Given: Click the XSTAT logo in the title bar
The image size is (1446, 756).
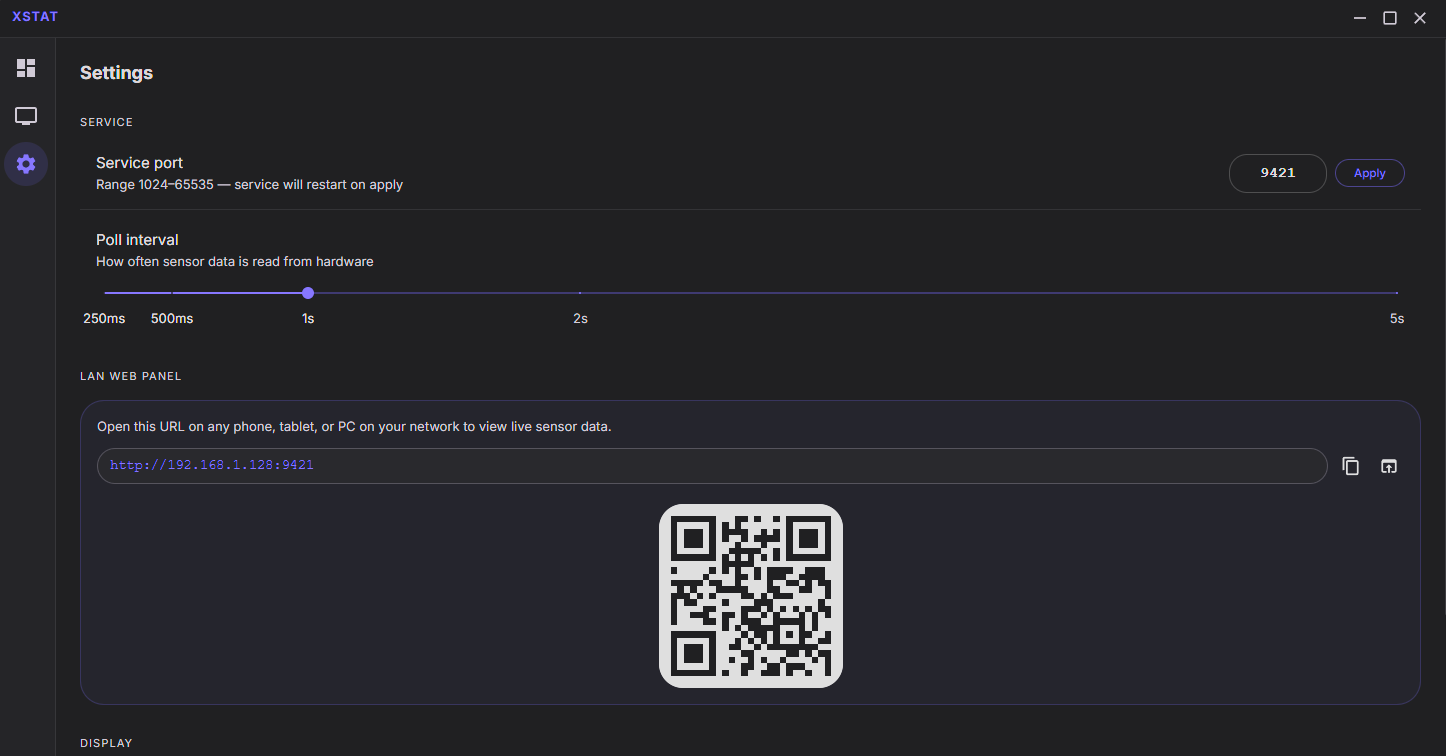Looking at the screenshot, I should (x=35, y=16).
